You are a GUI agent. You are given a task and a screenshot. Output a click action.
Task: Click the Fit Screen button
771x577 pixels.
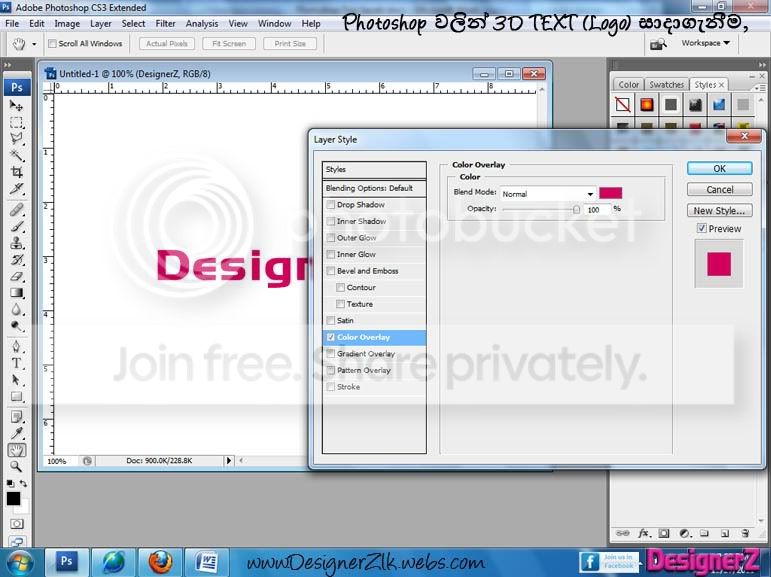tap(229, 44)
